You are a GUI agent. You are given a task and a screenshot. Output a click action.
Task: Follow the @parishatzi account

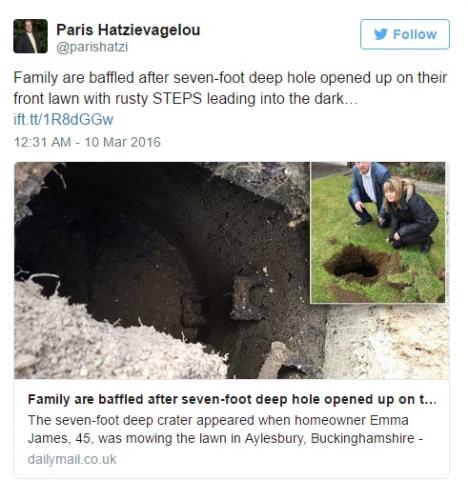(405, 34)
